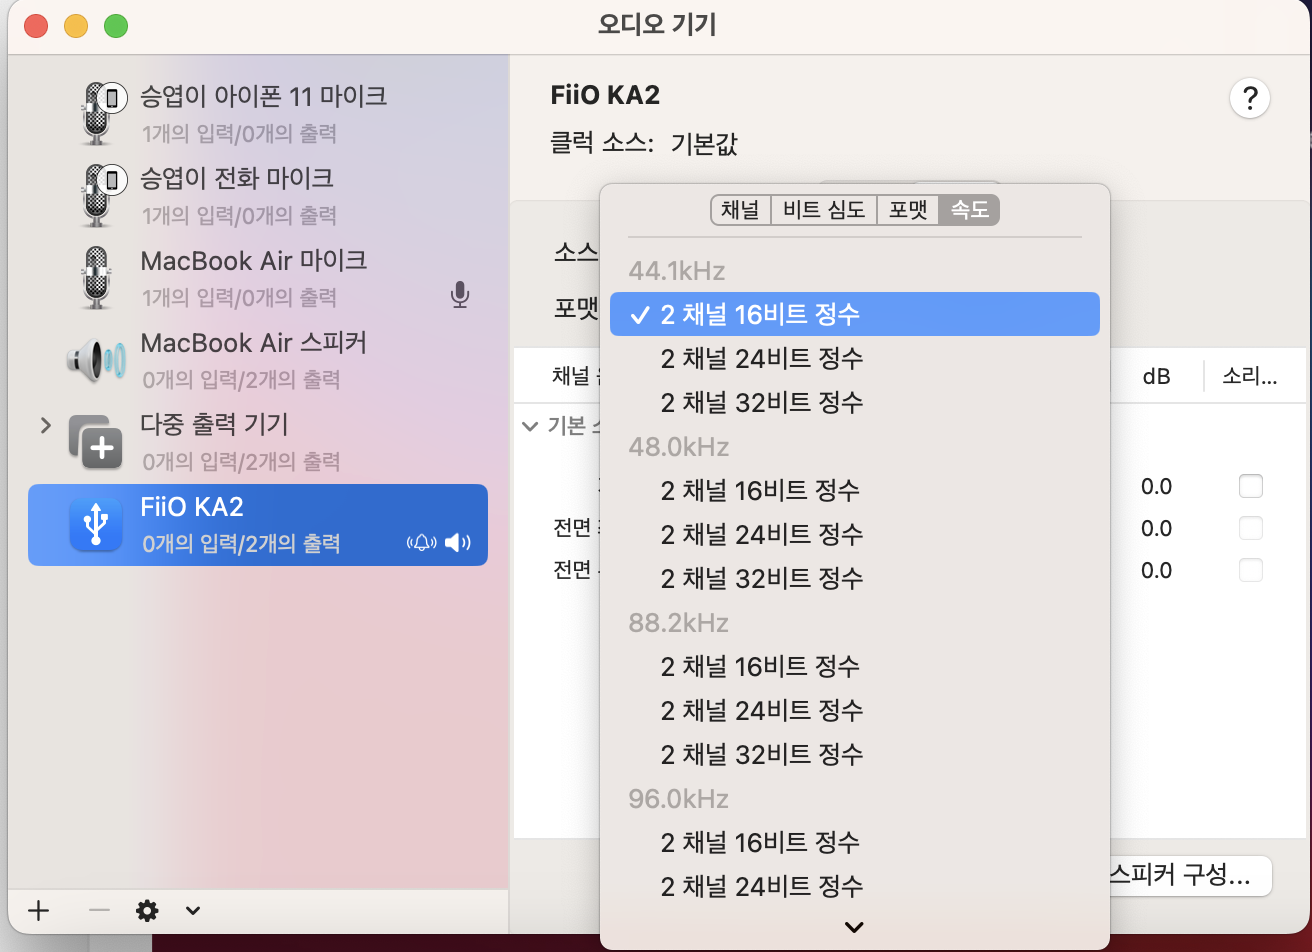Toggle the third mute checkbox in 소리 column
The image size is (1312, 952).
coord(1250,570)
